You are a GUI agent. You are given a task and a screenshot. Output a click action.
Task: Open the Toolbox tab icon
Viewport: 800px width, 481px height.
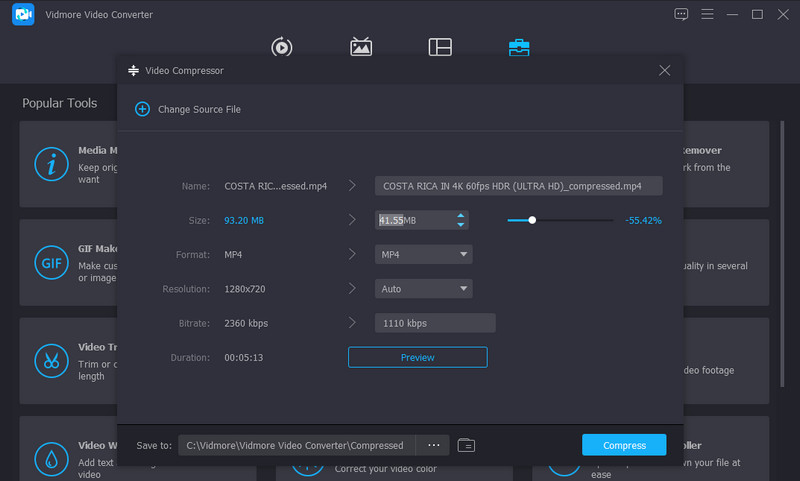coord(519,47)
